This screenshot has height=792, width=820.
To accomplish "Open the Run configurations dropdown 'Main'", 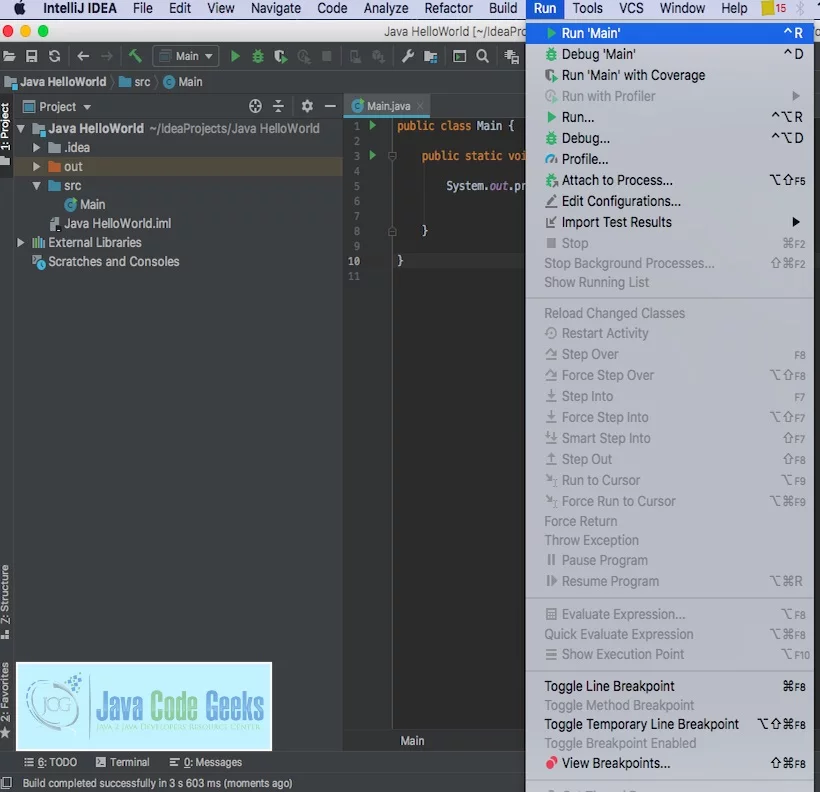I will 186,56.
